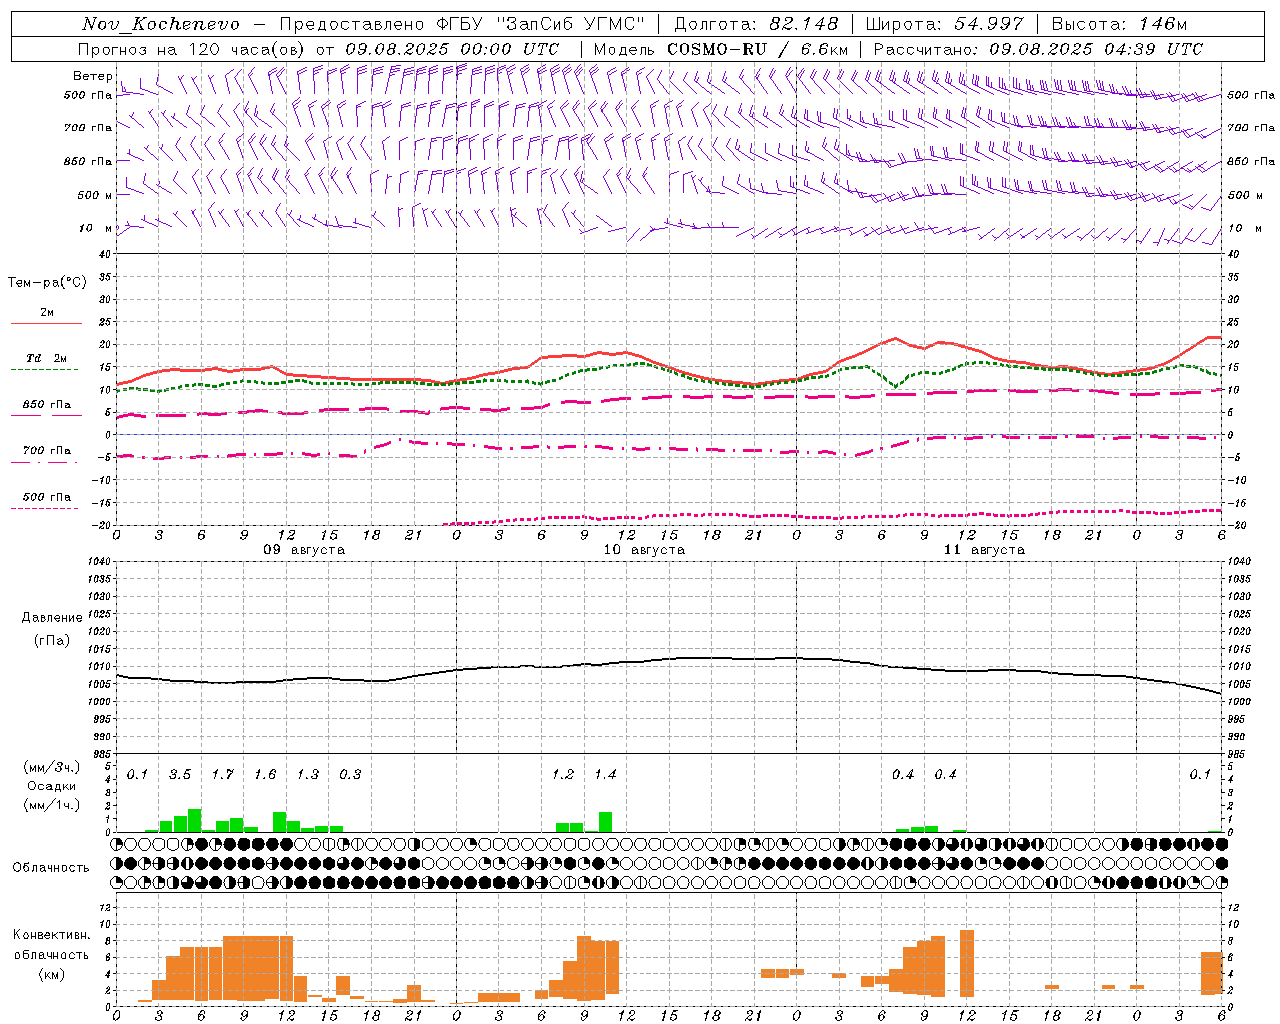Click the 1.4 precipitation total value
Screen dimensions: 1280x1024
click(x=605, y=775)
